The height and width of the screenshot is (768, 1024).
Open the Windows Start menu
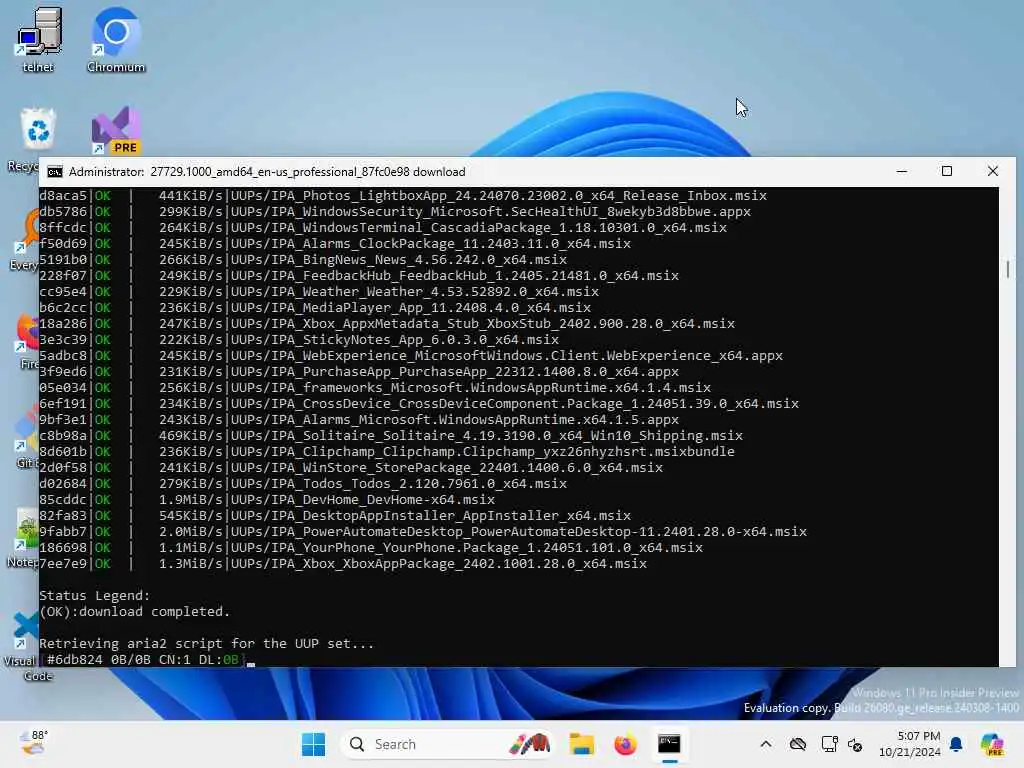click(x=313, y=744)
